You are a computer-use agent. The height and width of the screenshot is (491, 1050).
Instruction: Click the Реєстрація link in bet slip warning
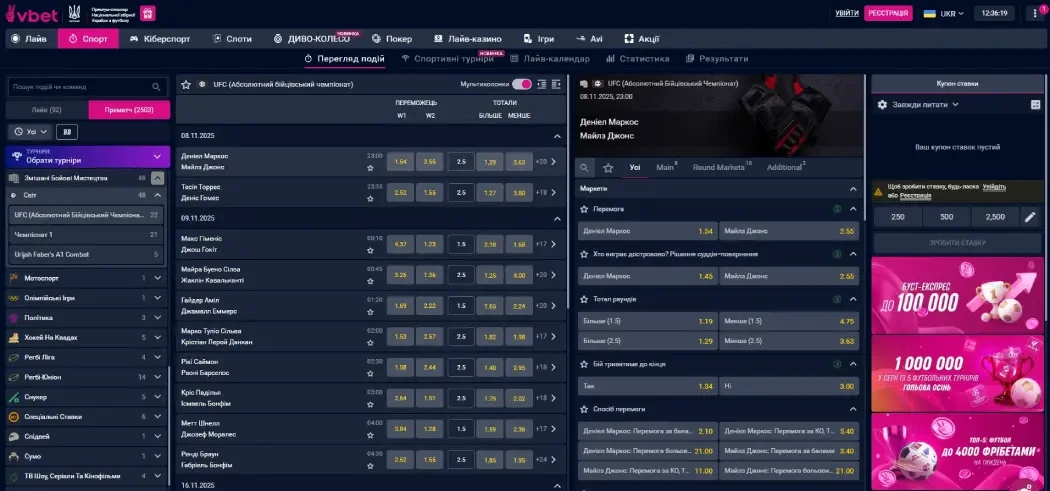pos(915,196)
